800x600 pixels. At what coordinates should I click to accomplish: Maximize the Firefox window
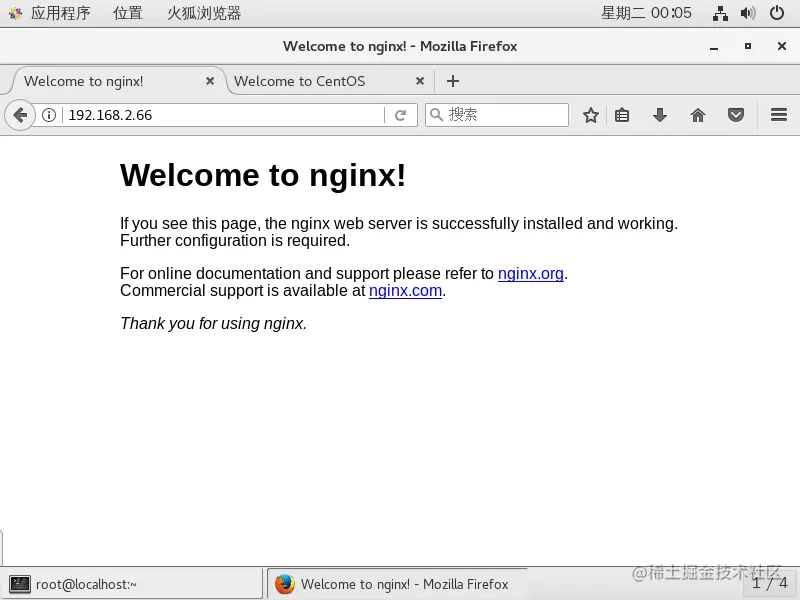pyautogui.click(x=747, y=46)
